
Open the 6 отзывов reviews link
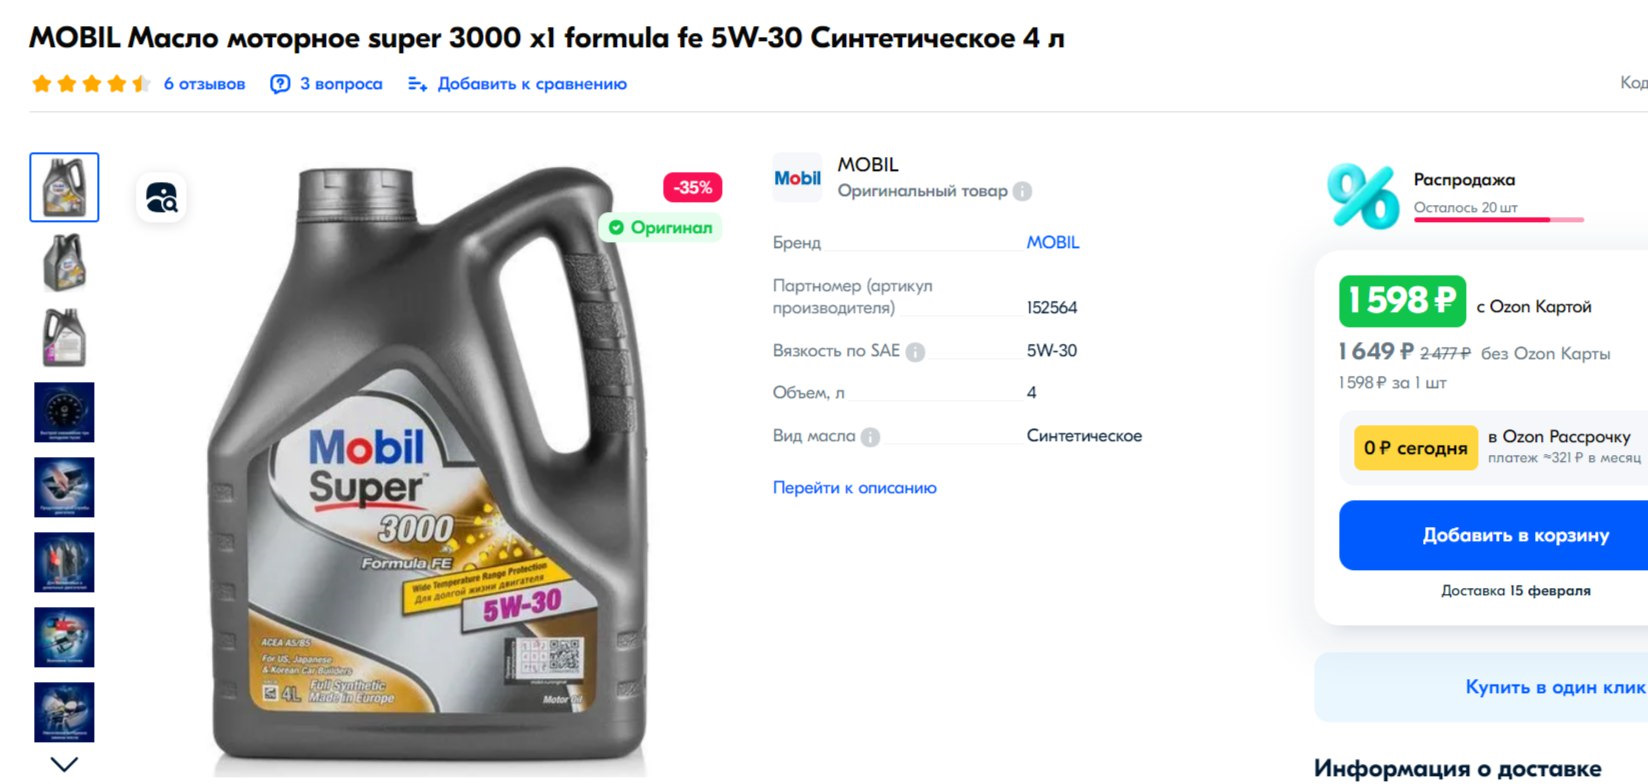[204, 84]
